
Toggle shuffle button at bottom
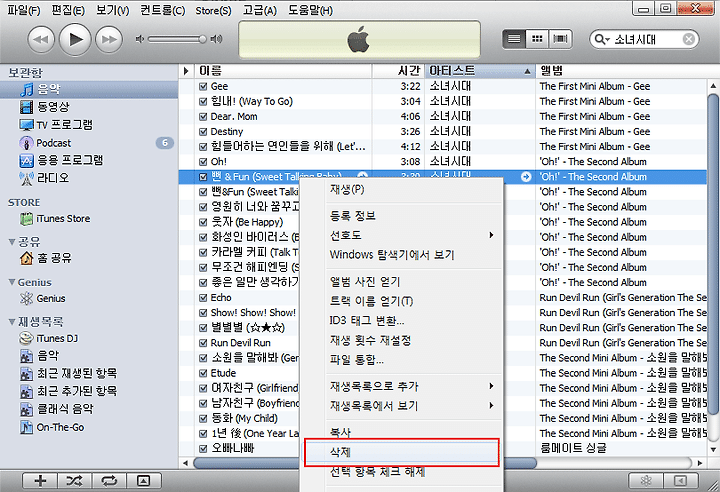coord(74,481)
